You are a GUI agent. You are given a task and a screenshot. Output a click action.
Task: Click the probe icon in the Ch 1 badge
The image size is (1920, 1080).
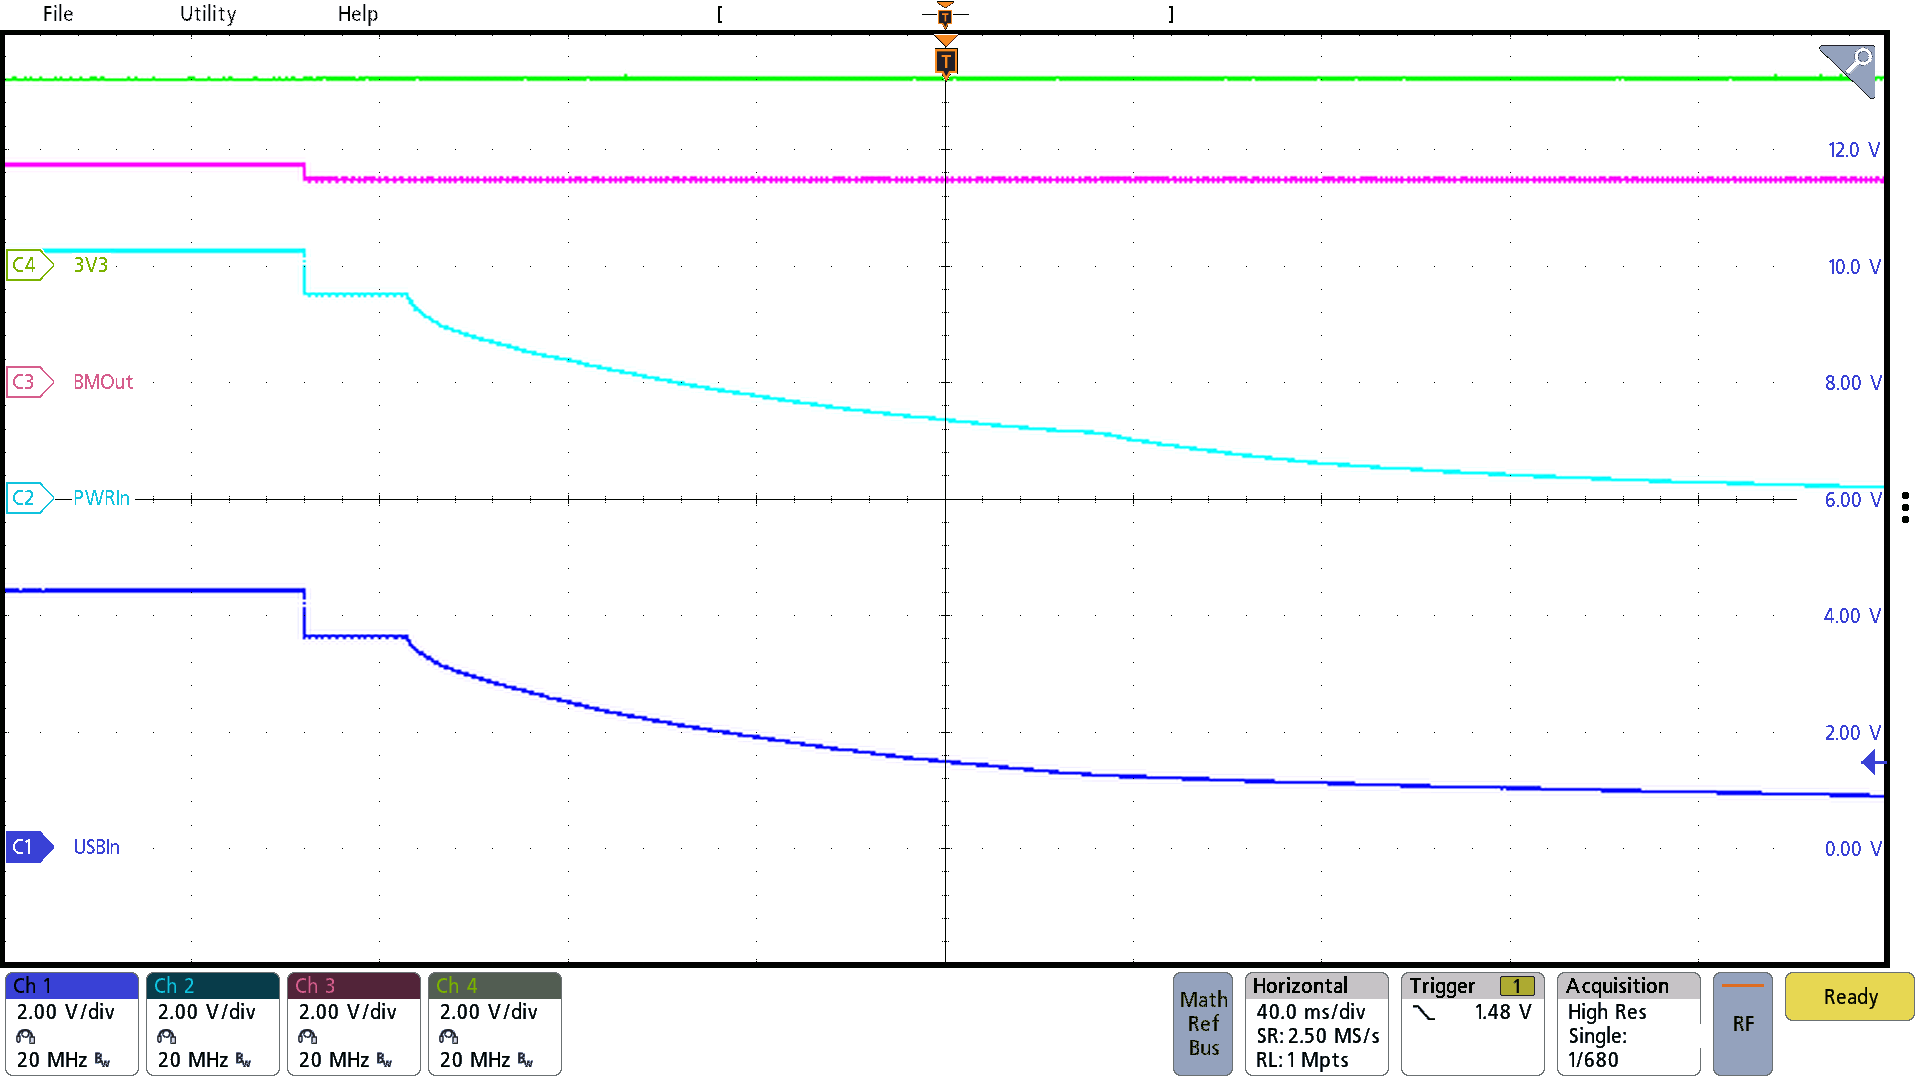[x=25, y=1036]
